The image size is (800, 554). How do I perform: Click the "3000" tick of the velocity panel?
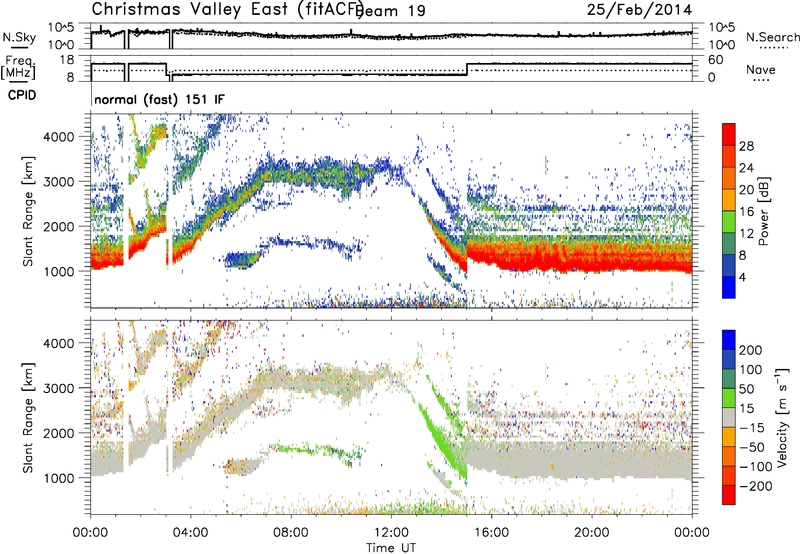[x=60, y=388]
